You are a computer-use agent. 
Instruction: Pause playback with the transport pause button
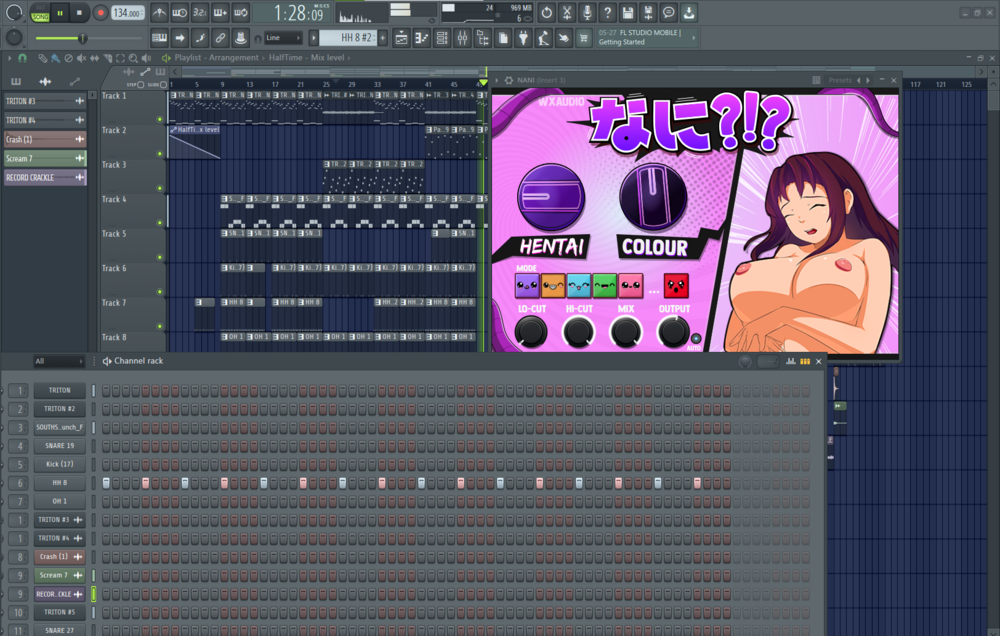click(60, 12)
